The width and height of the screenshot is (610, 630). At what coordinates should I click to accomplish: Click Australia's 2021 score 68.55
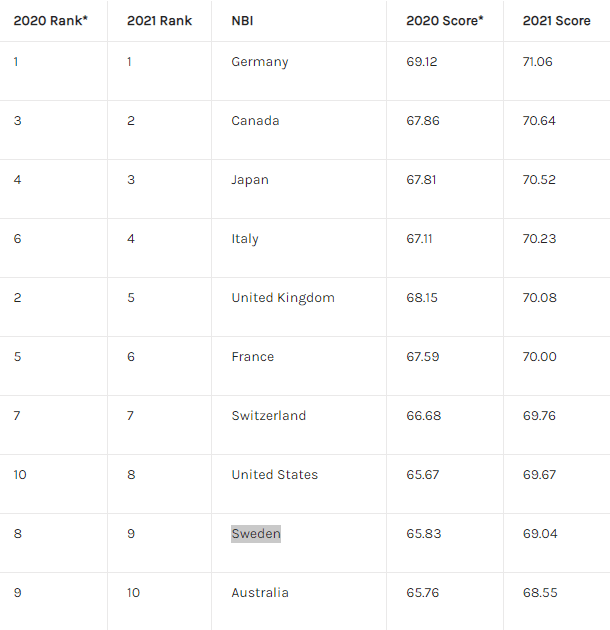point(540,593)
